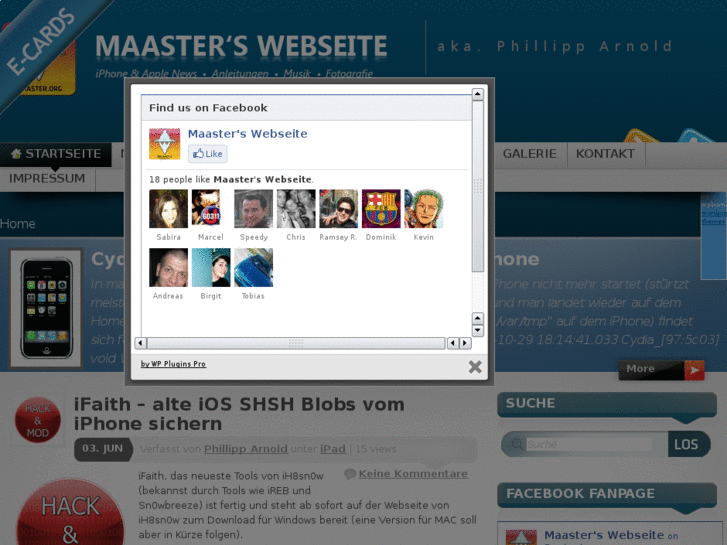
Task: Click the popup horizontal scrollbar thumb
Action: coord(296,343)
